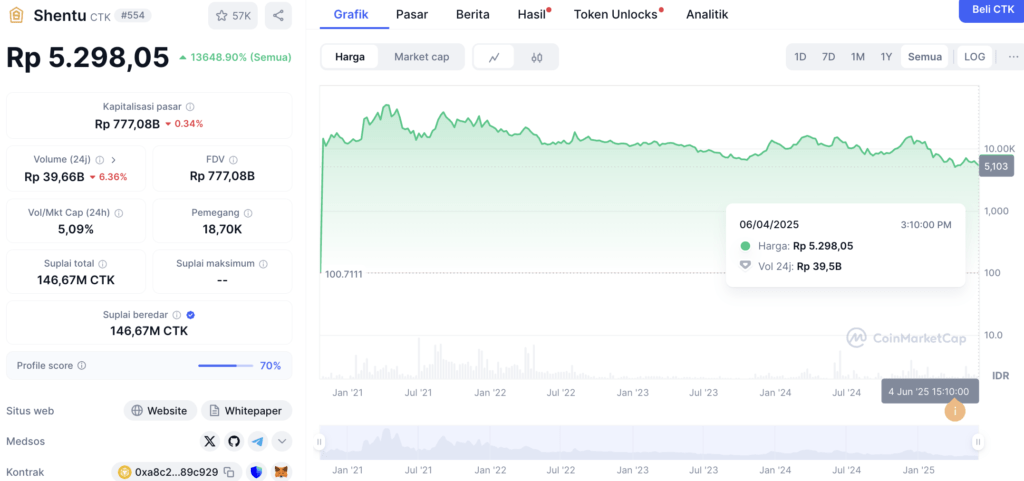
Task: Click the blue shield icon by contract
Action: pos(257,471)
